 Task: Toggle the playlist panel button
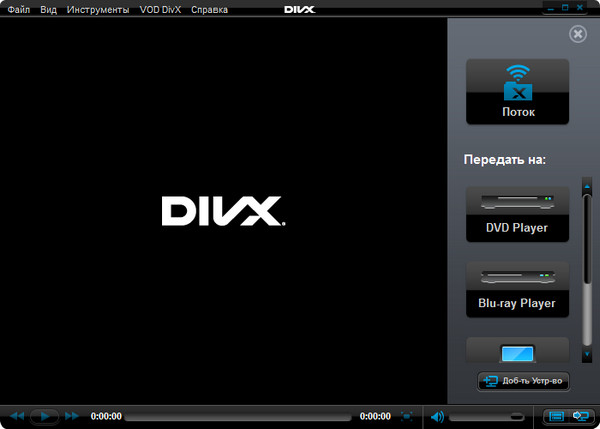(557, 416)
